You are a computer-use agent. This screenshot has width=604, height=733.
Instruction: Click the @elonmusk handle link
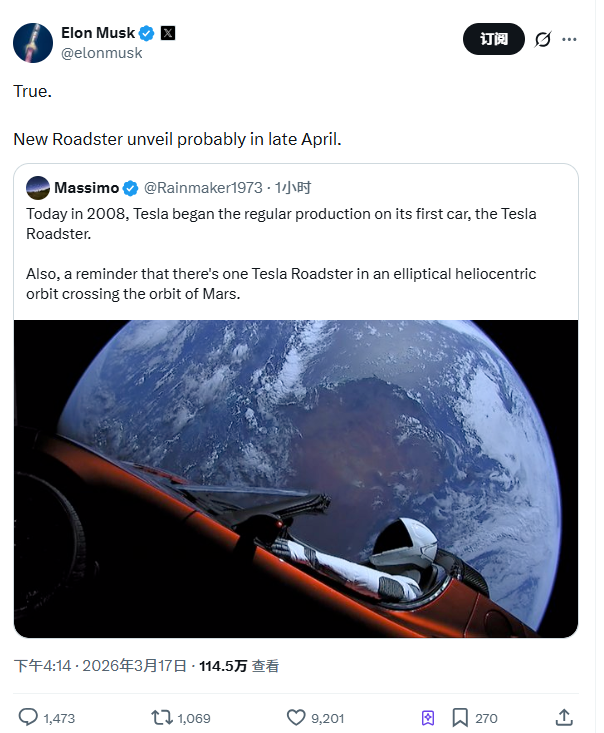102,53
